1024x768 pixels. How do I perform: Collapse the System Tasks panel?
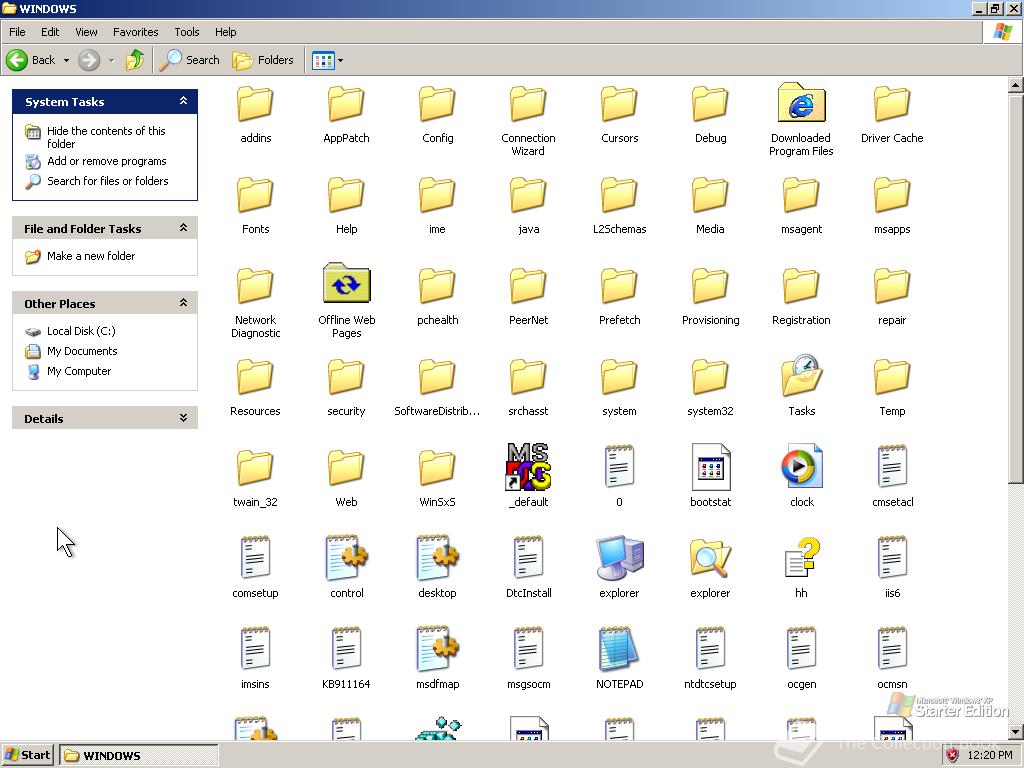click(x=184, y=101)
